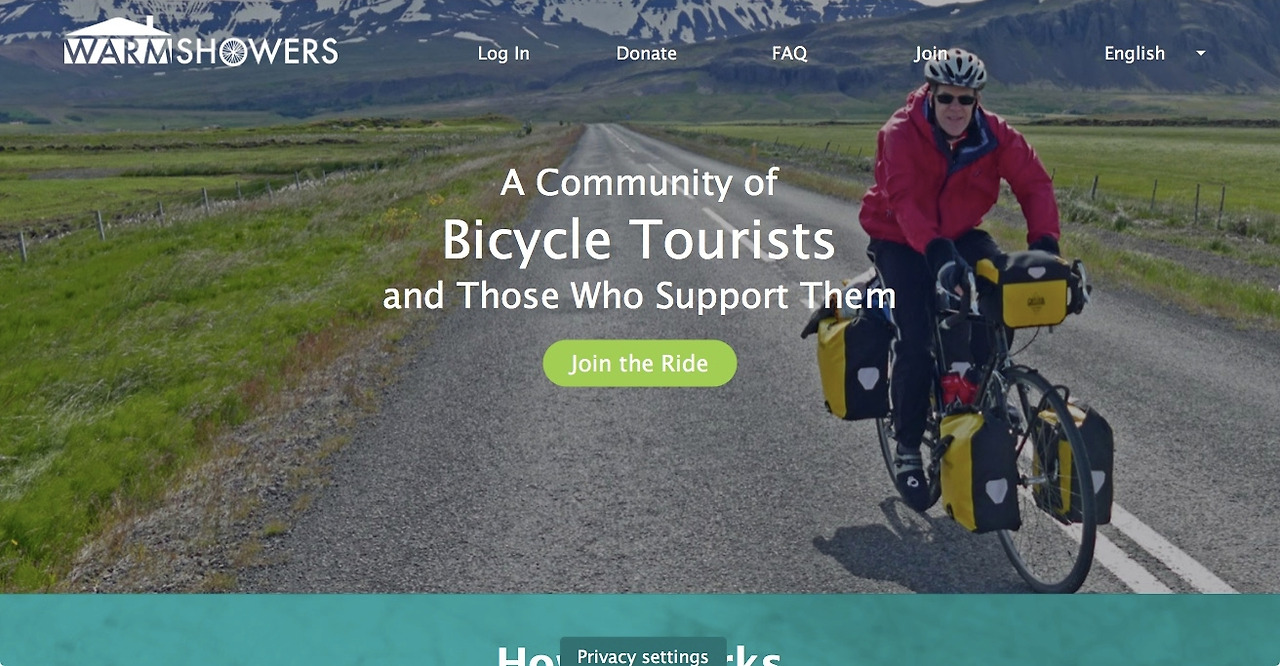Click the and Those Who Support Them text
This screenshot has width=1280, height=666.
639,296
